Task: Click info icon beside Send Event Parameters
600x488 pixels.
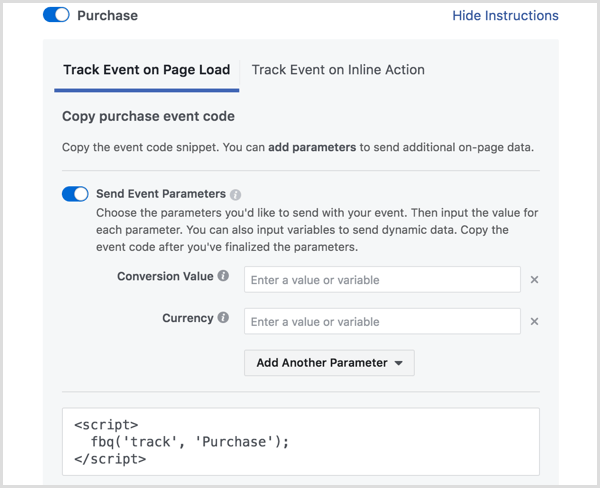Action: tap(235, 195)
